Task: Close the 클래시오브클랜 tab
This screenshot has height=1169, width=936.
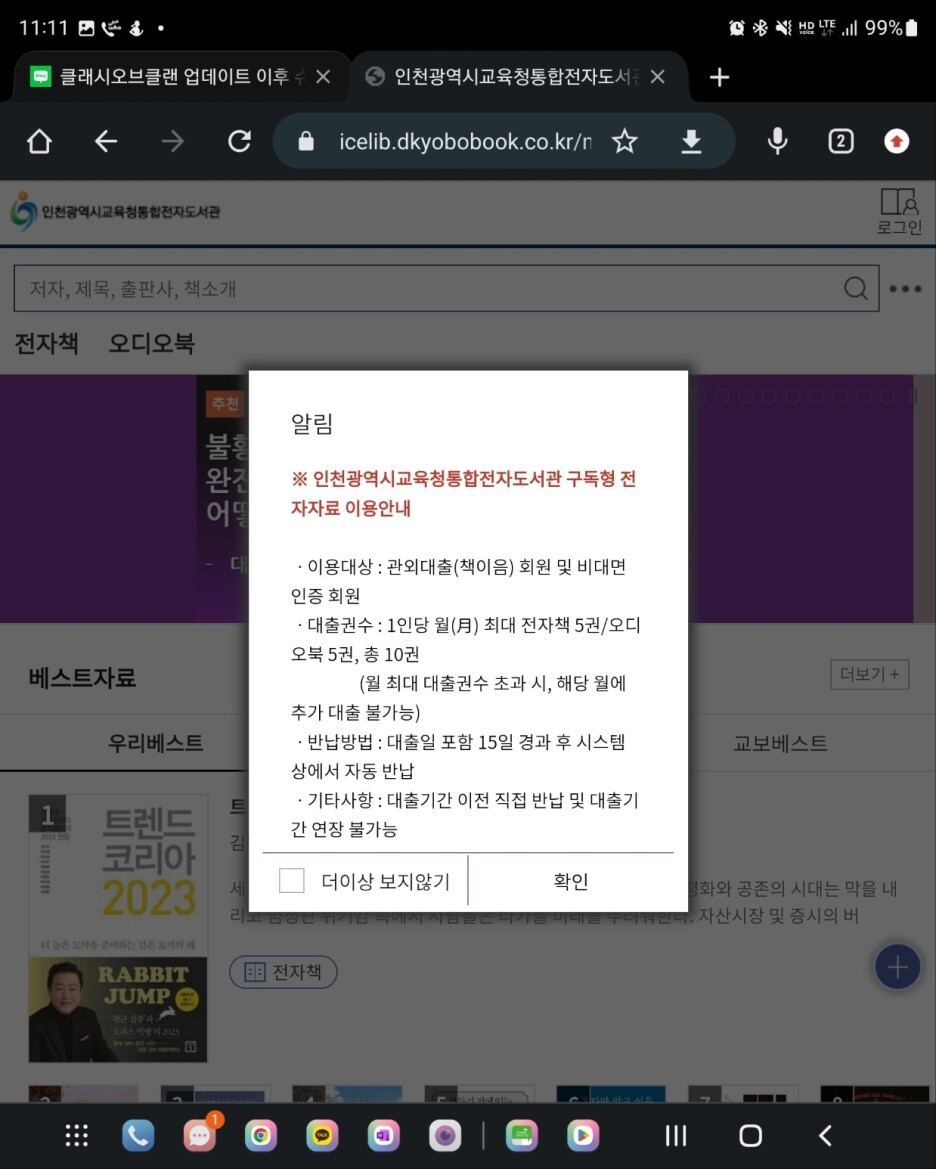Action: (323, 77)
